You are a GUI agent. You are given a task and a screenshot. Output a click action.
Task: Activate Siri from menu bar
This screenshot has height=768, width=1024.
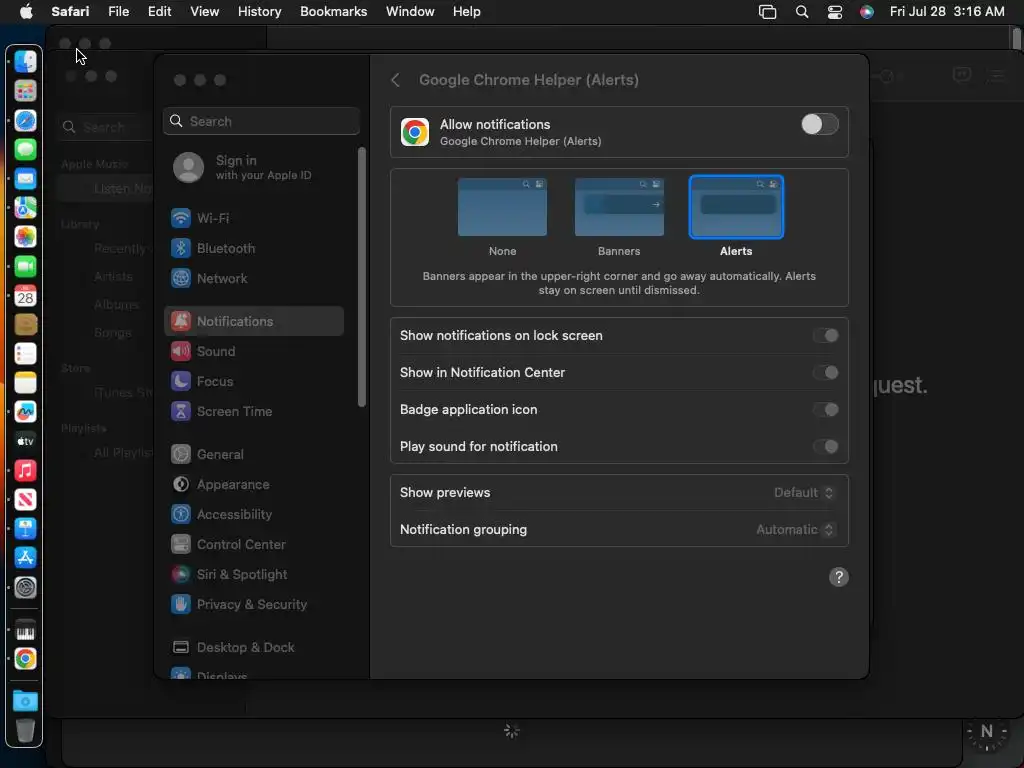click(867, 12)
